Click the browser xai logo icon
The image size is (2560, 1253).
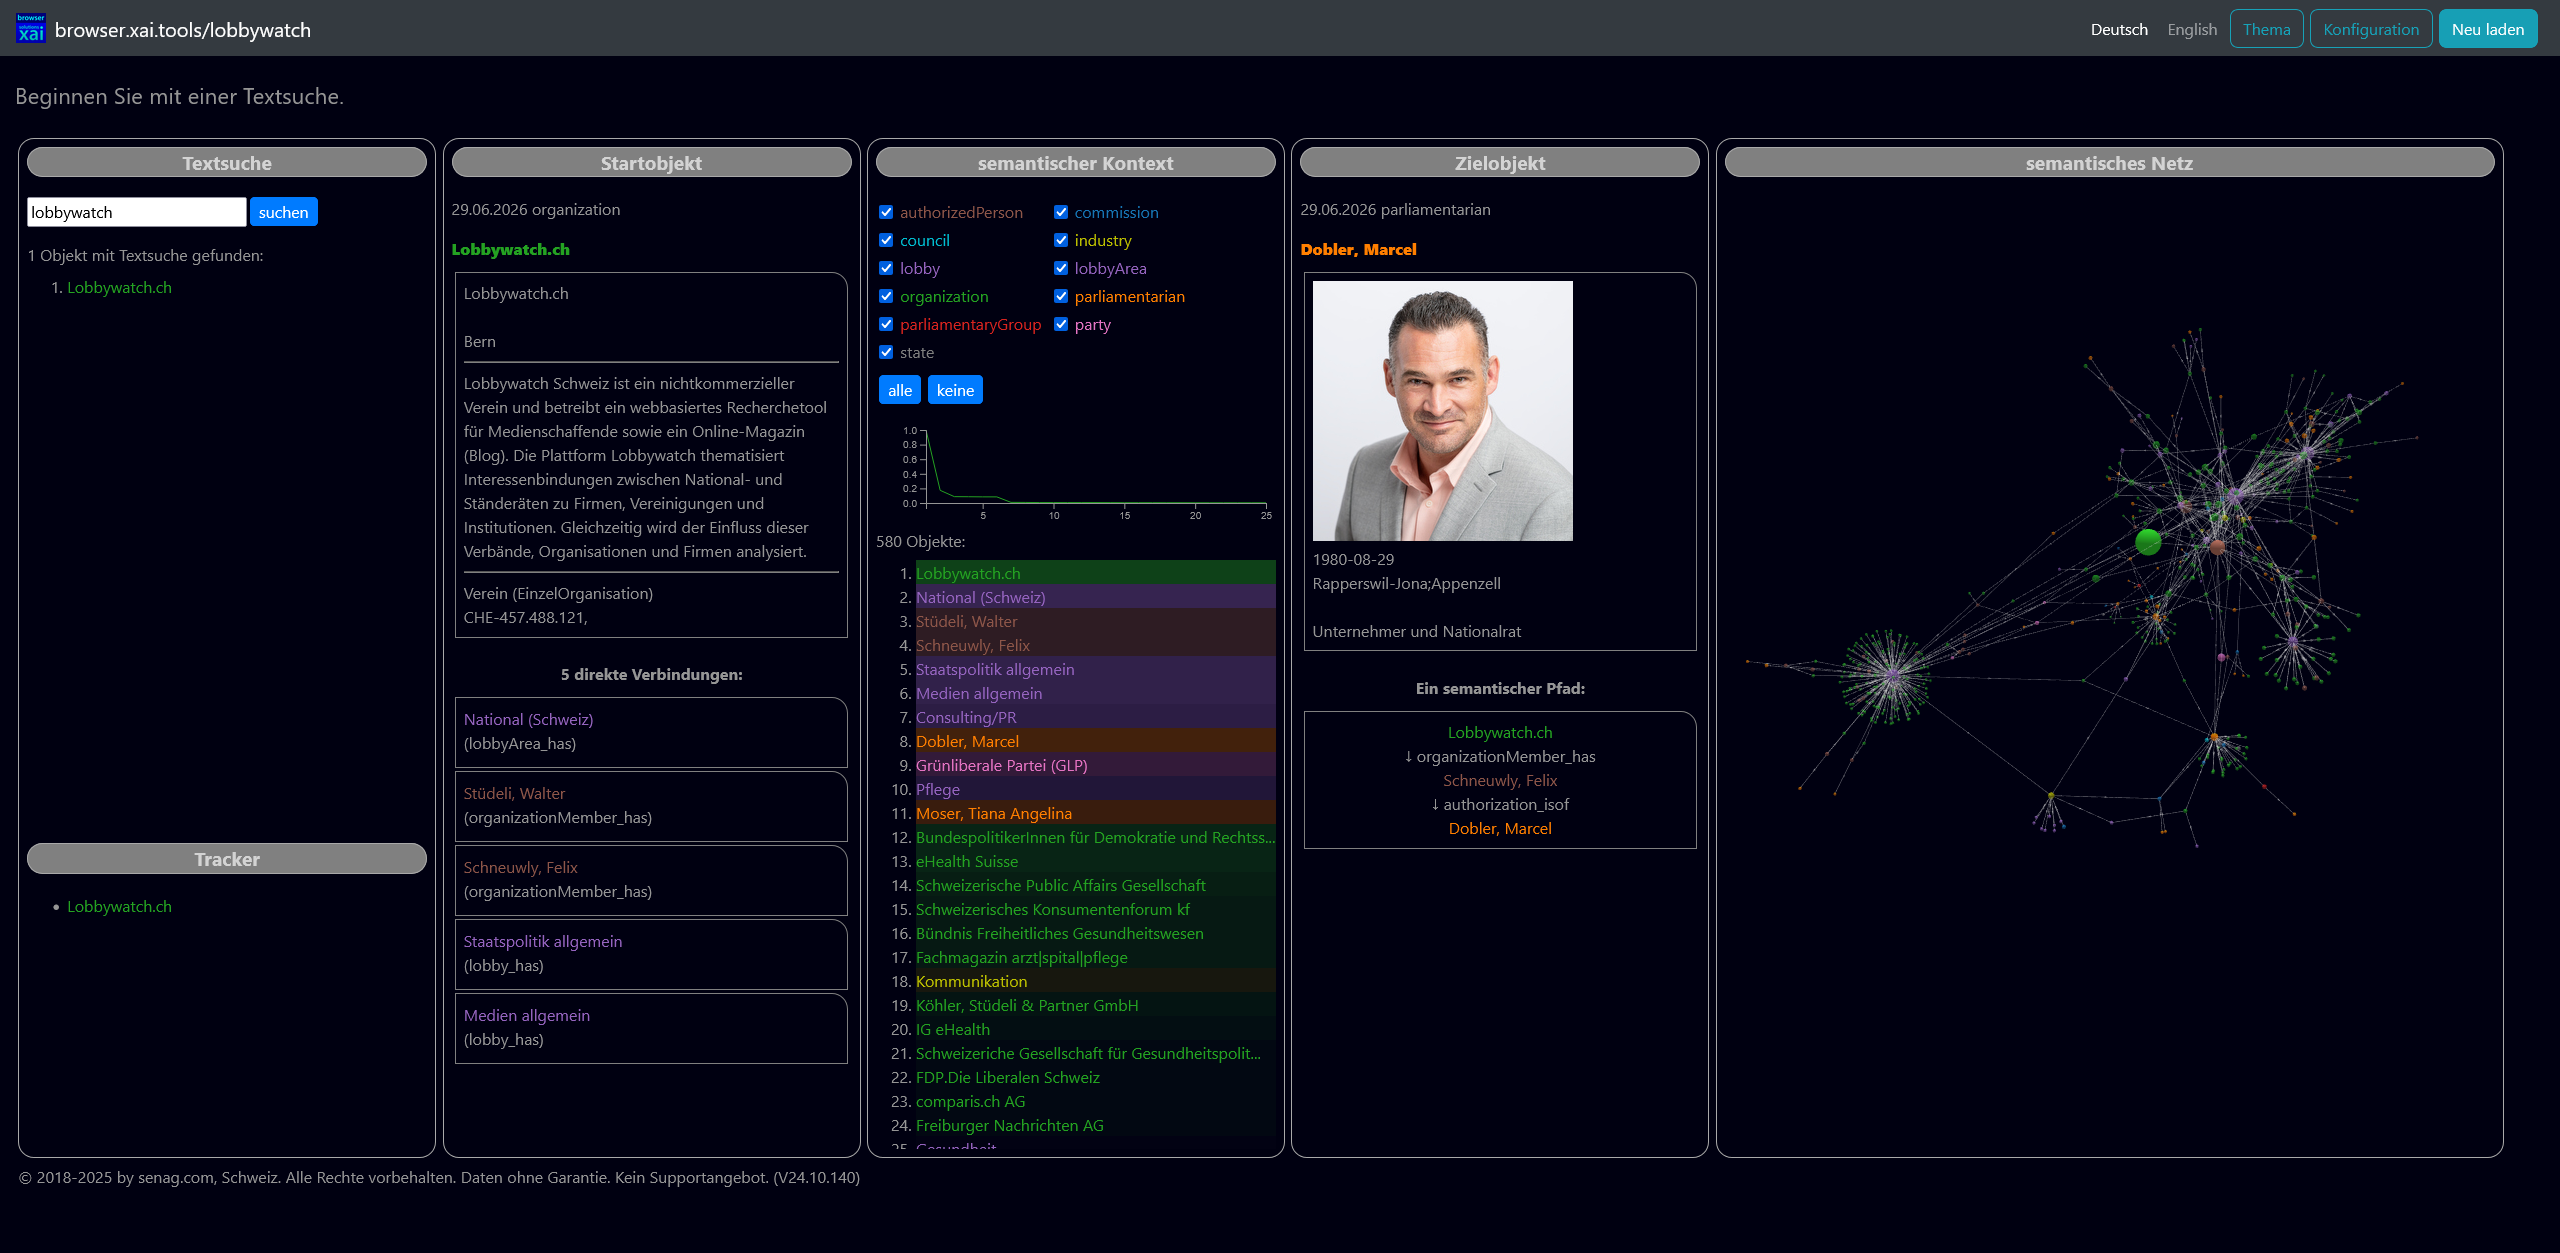31,29
